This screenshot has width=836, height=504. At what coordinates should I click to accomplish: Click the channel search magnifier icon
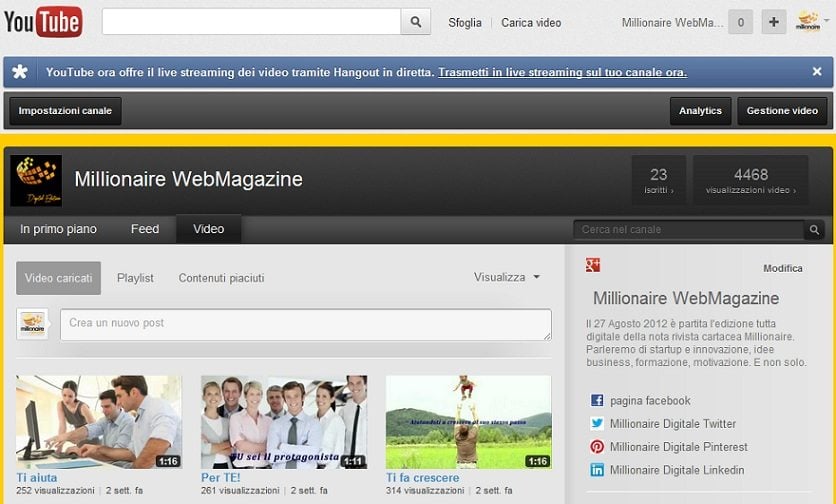click(x=815, y=230)
